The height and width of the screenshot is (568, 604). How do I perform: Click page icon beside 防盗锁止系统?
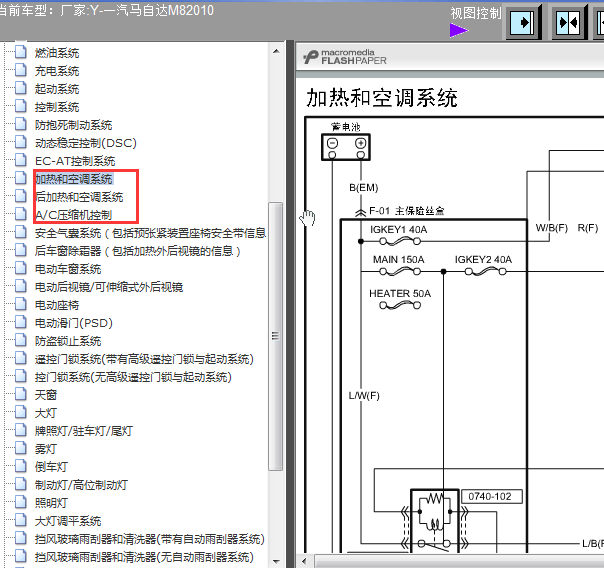pyautogui.click(x=21, y=340)
